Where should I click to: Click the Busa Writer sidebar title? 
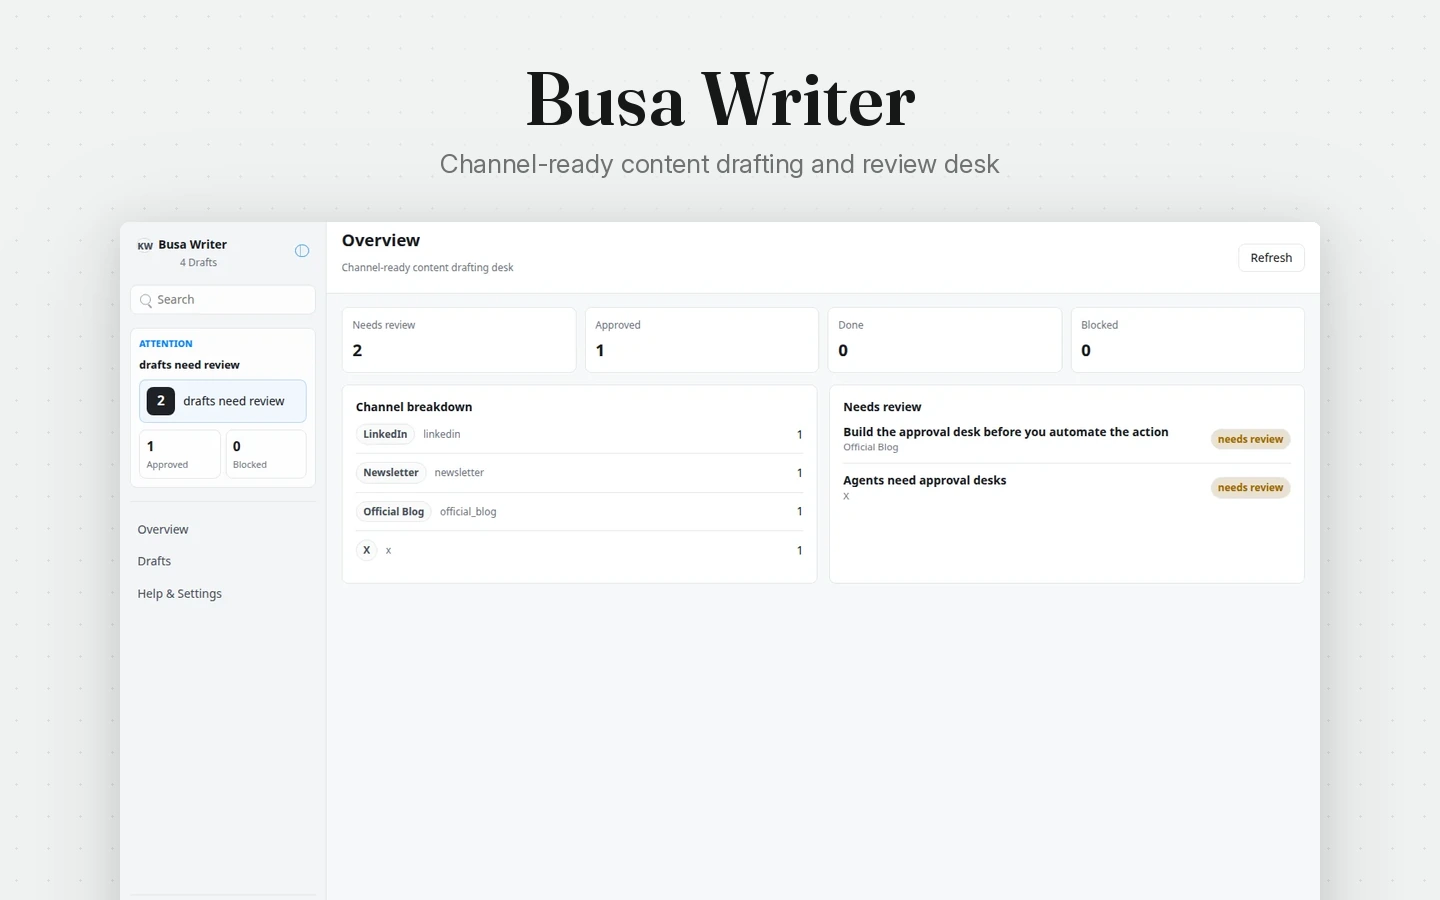point(192,245)
